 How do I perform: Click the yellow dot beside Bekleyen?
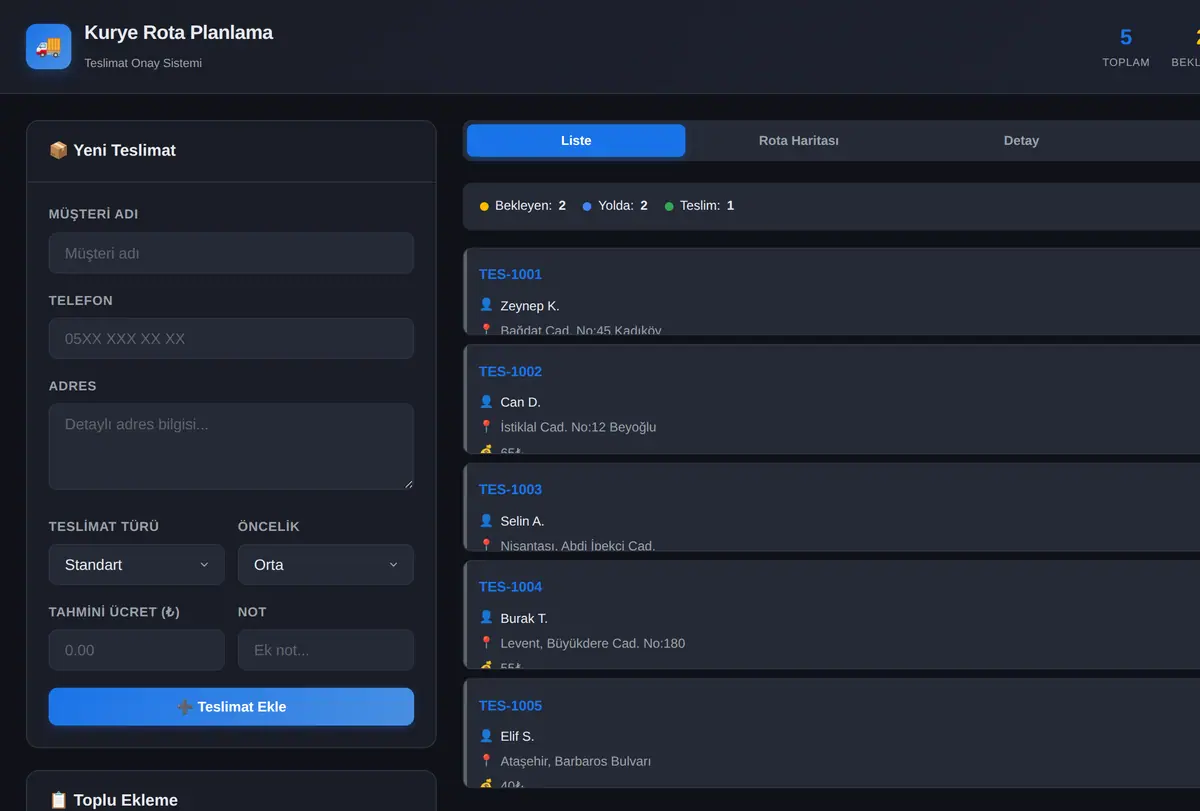click(484, 206)
